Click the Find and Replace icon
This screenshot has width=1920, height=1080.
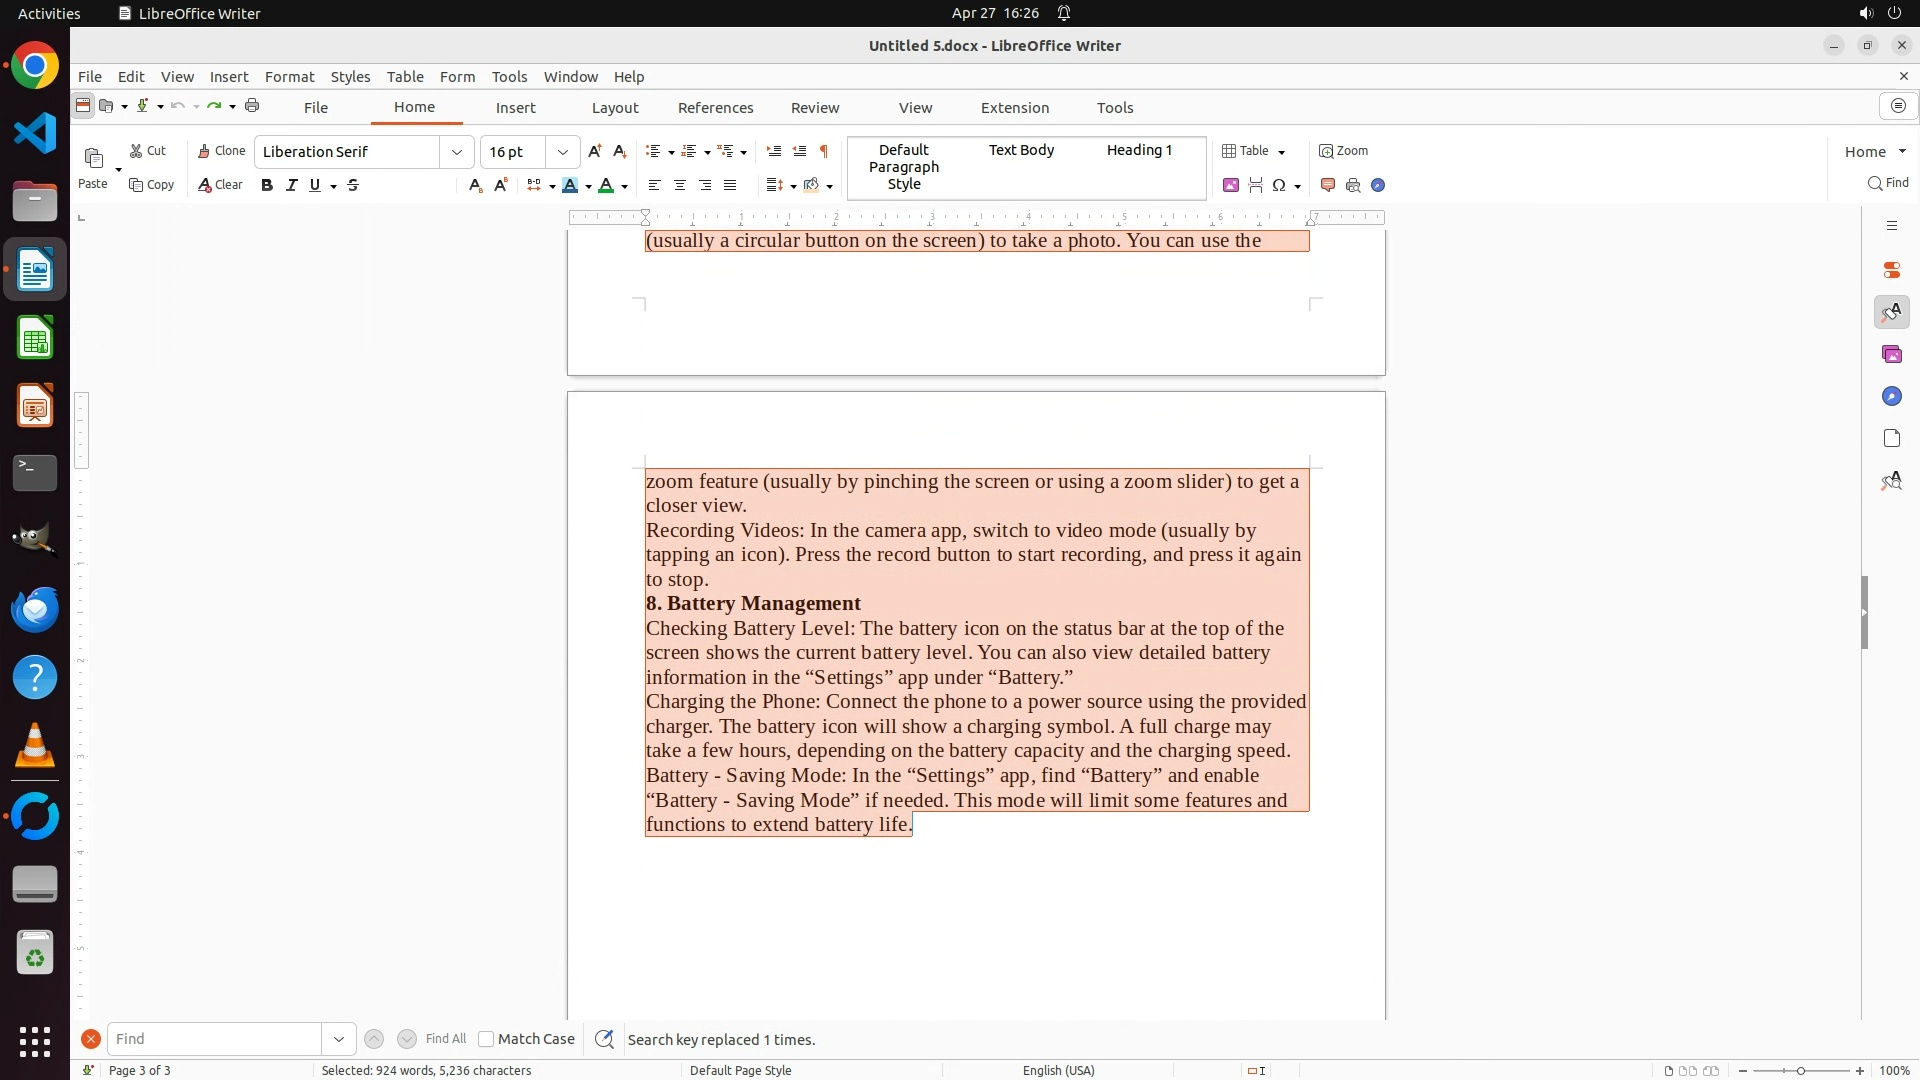coord(604,1039)
